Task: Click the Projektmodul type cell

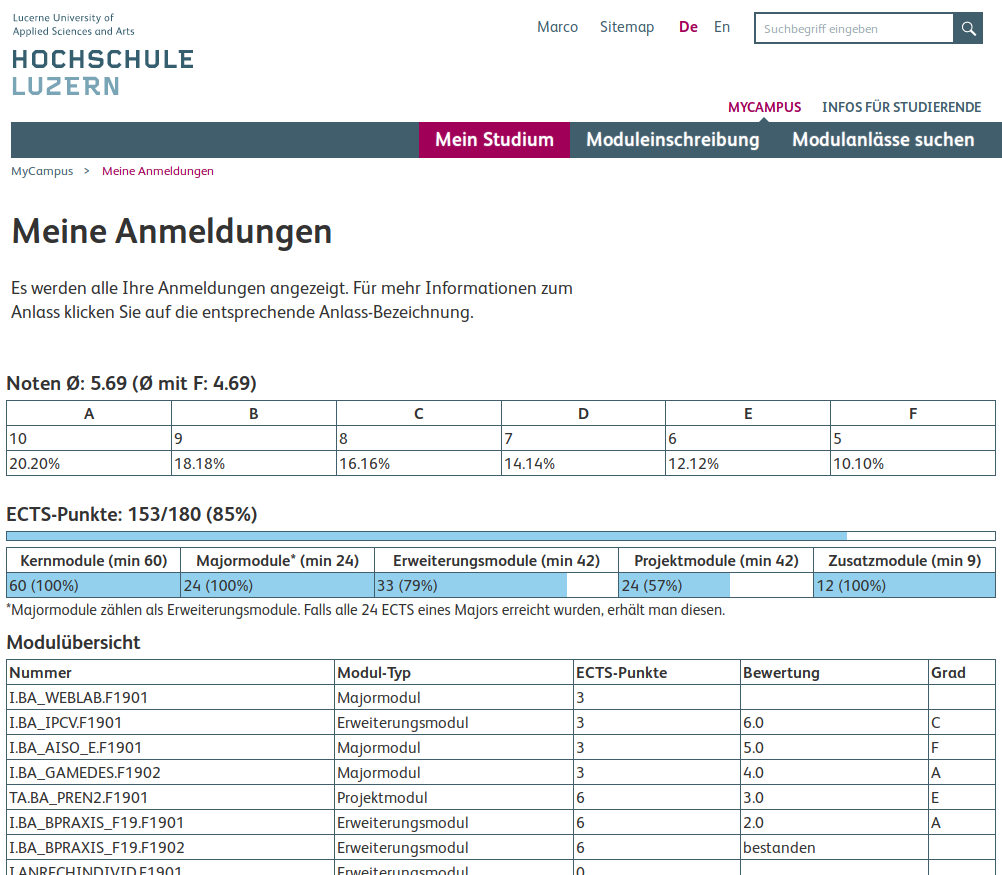Action: pos(454,797)
